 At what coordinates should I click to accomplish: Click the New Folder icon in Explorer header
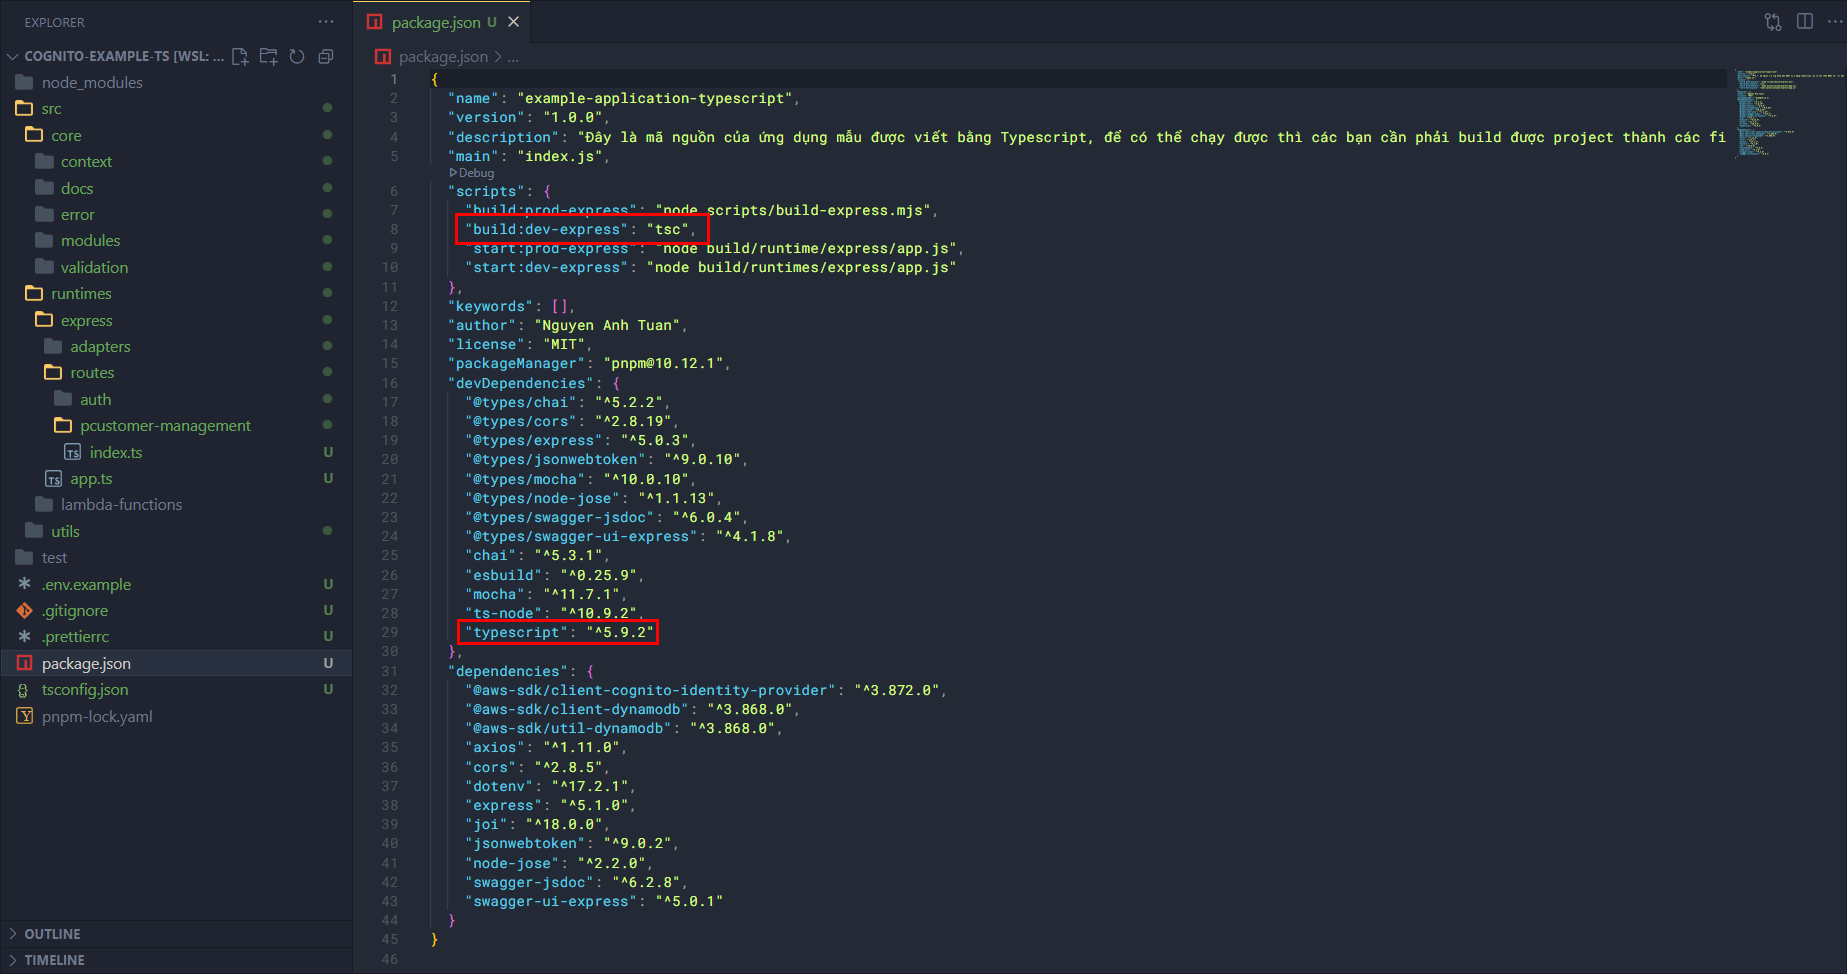pyautogui.click(x=268, y=56)
